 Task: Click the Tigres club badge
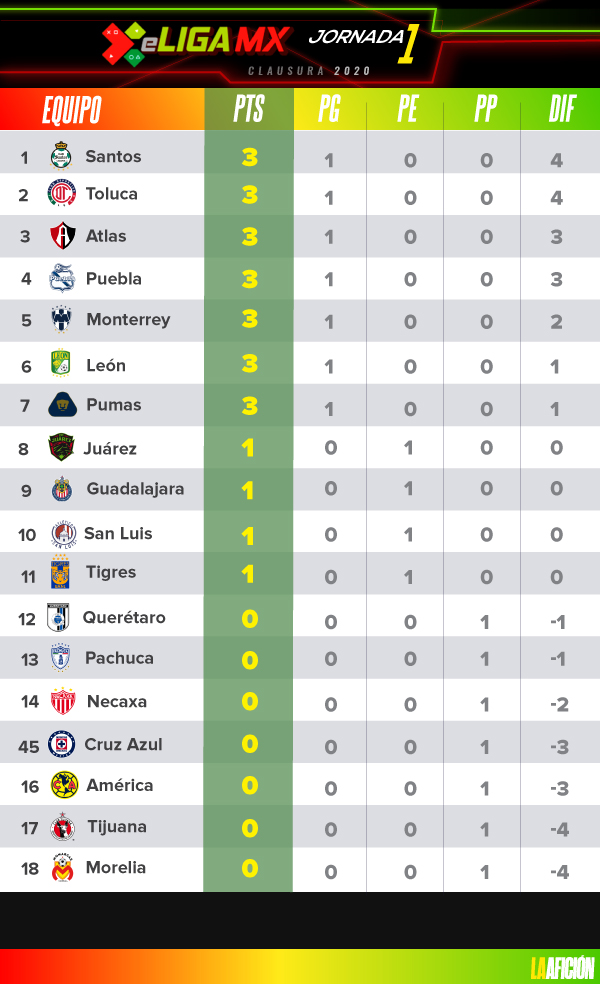point(60,572)
